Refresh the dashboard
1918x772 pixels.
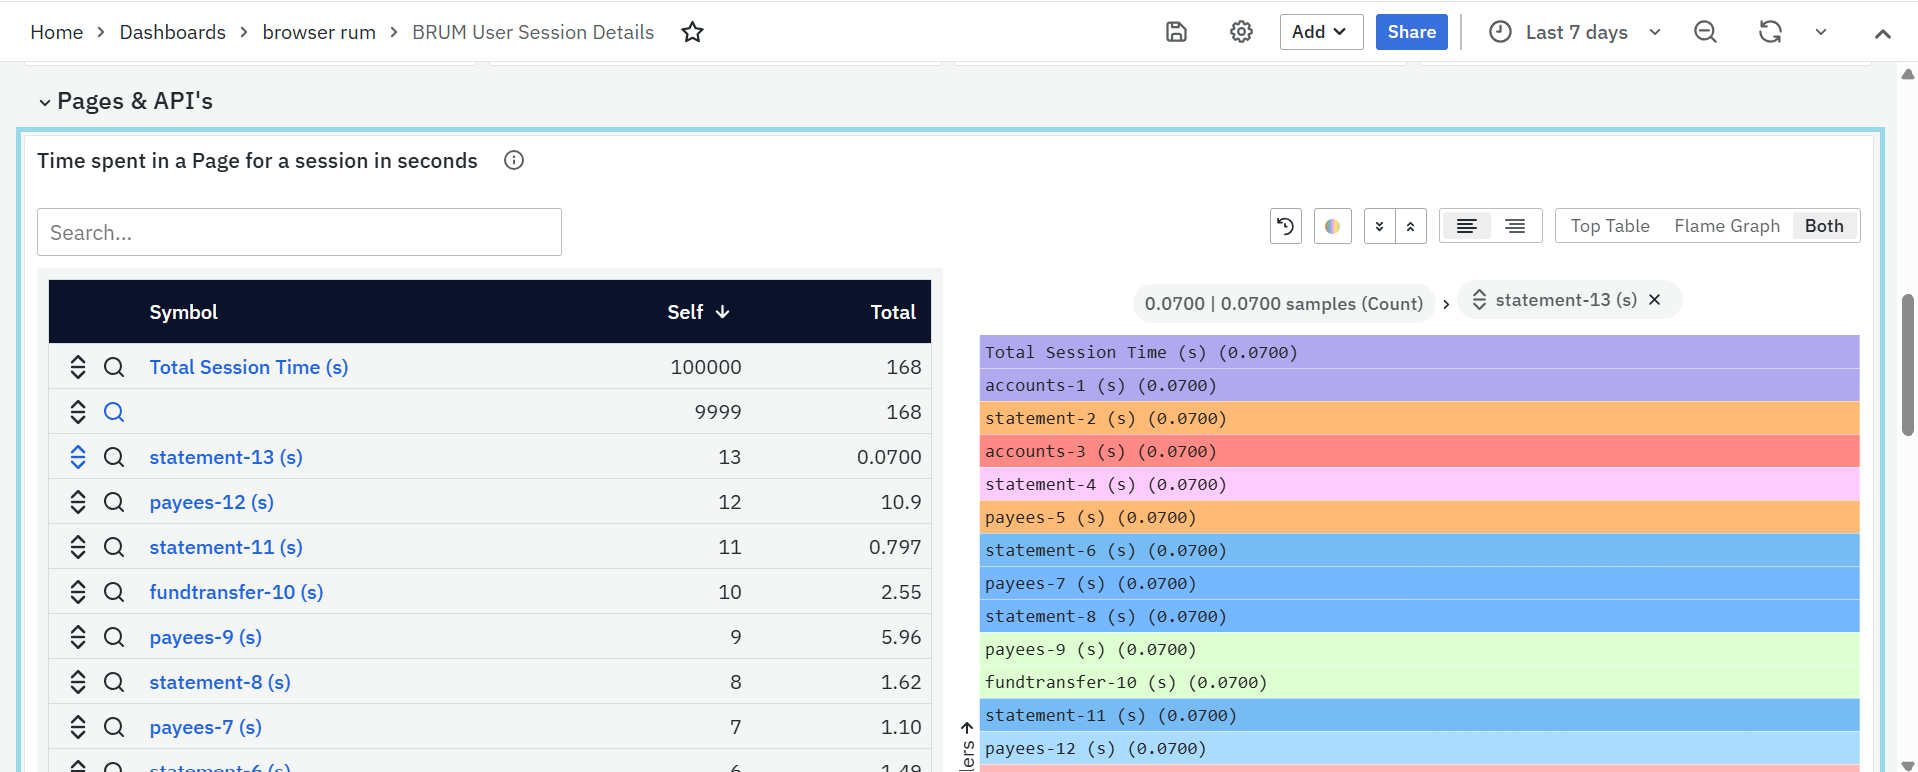(x=1770, y=32)
